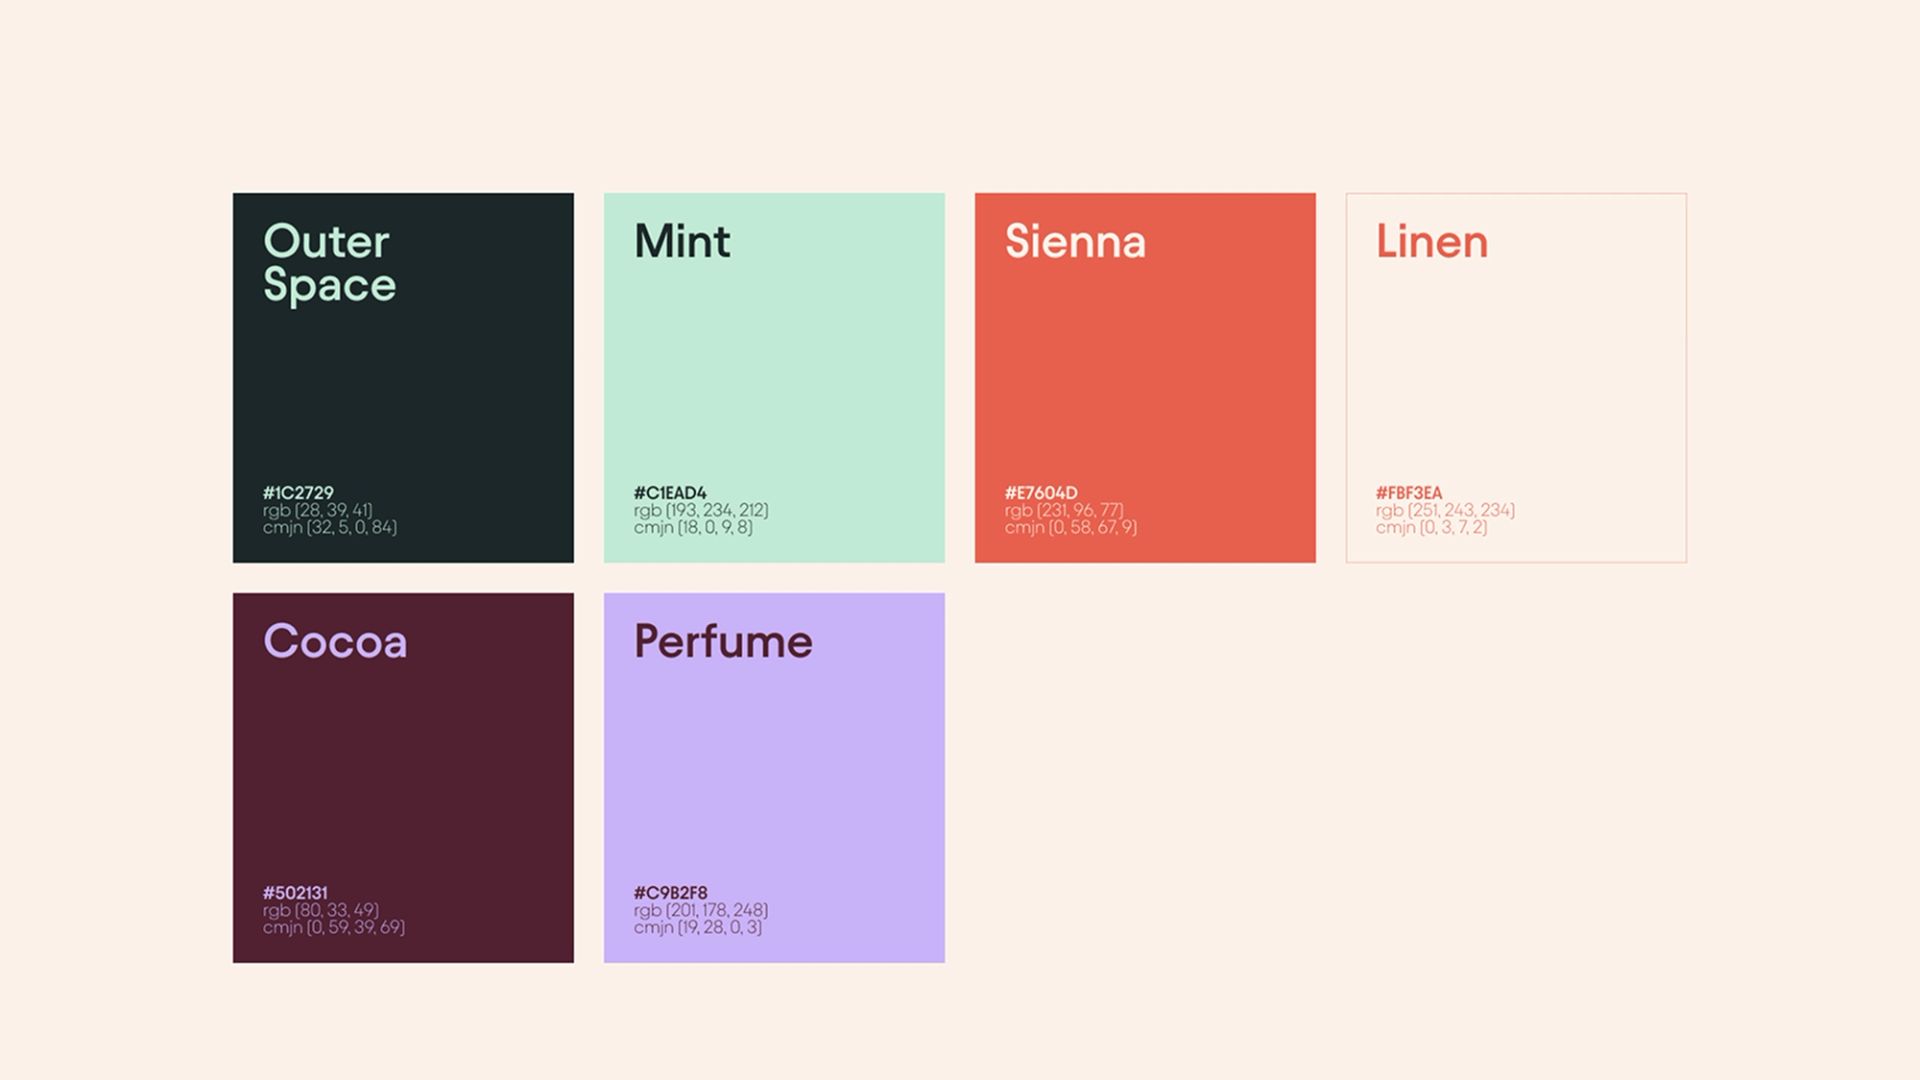Image resolution: width=1920 pixels, height=1080 pixels.
Task: Click the Linen heading label
Action: pyautogui.click(x=1432, y=241)
